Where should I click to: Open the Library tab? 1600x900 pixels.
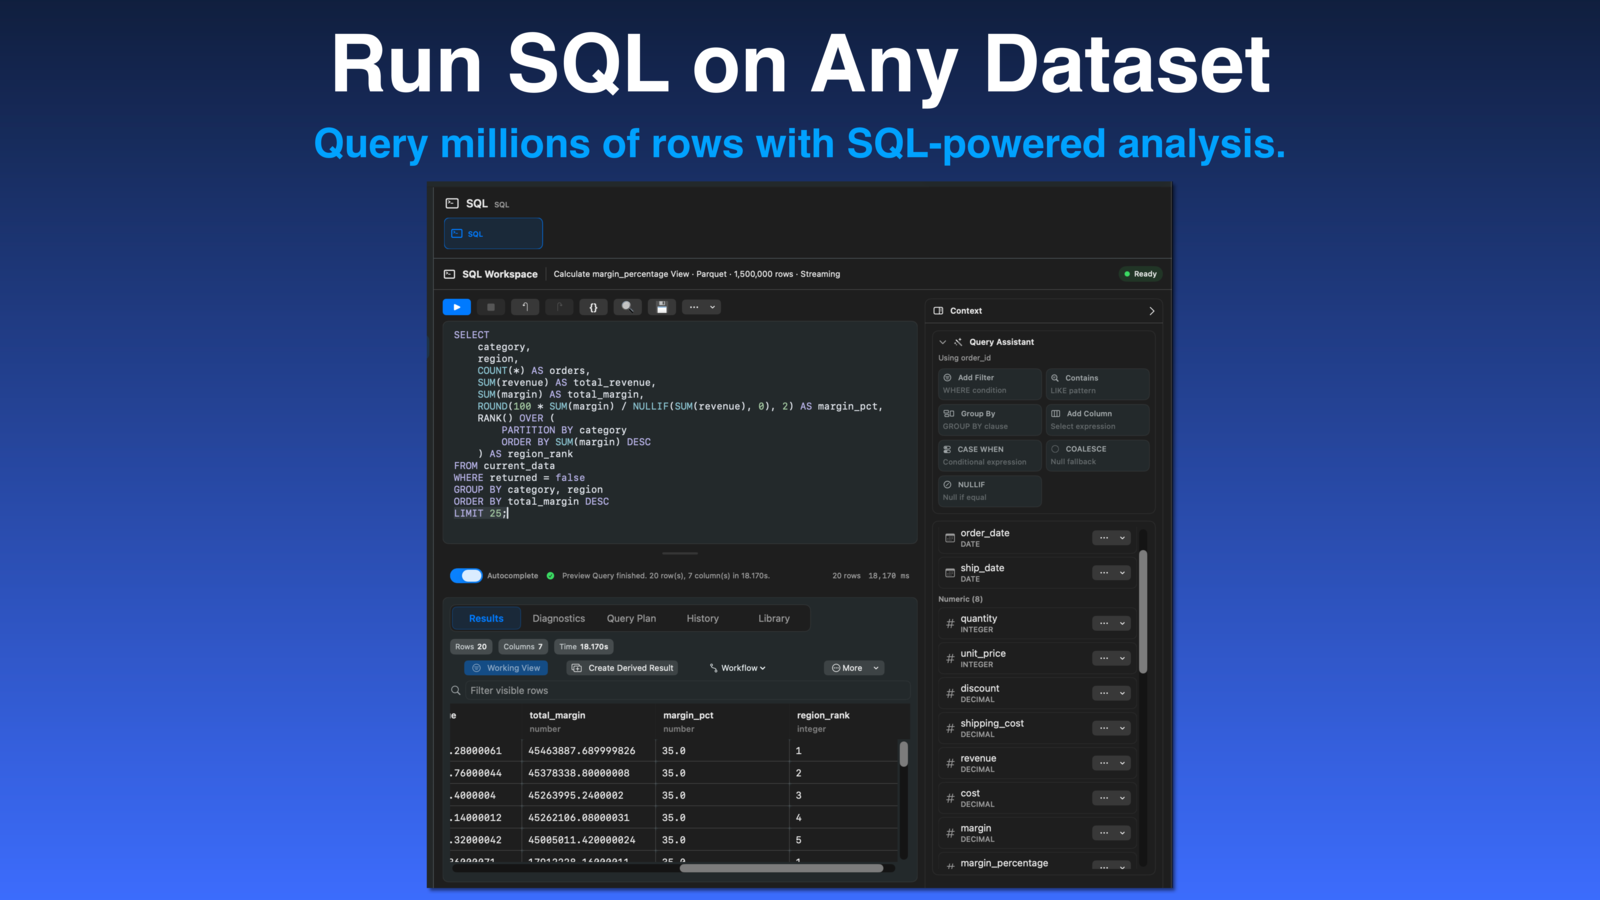click(x=774, y=618)
